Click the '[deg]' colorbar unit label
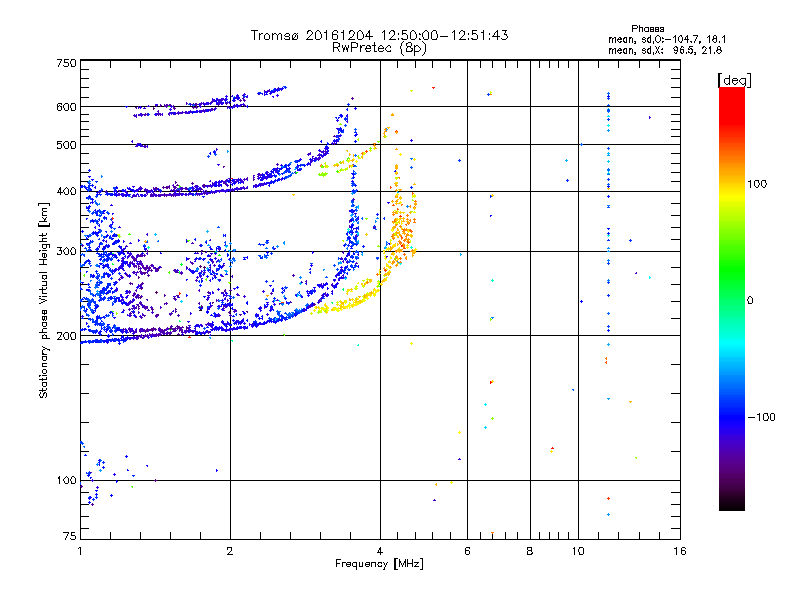 pyautogui.click(x=734, y=80)
